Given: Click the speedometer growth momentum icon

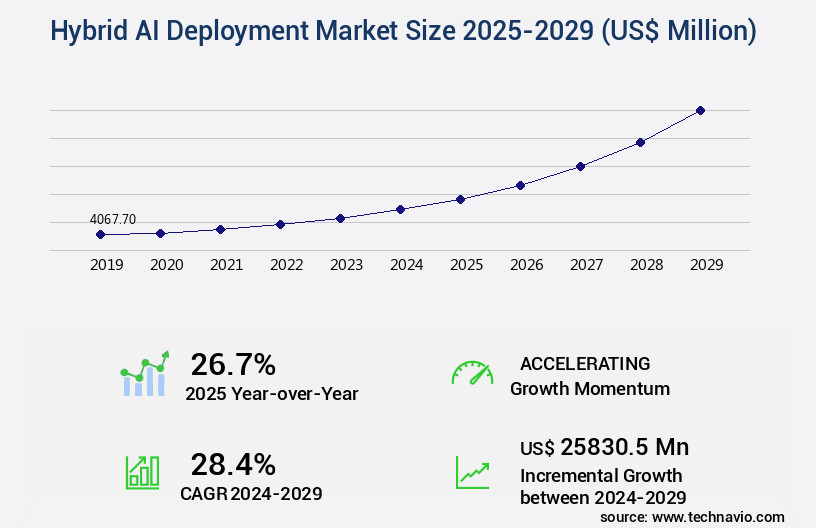Looking at the screenshot, I should pyautogui.click(x=471, y=373).
